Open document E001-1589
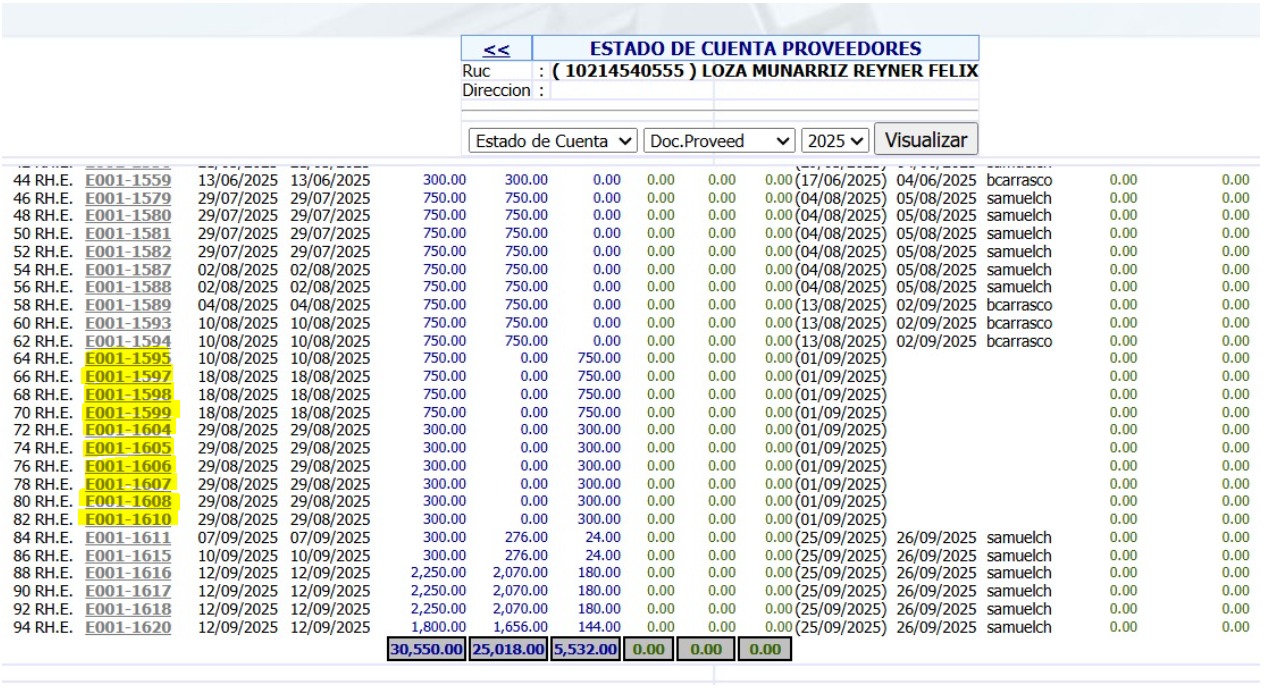 (128, 305)
